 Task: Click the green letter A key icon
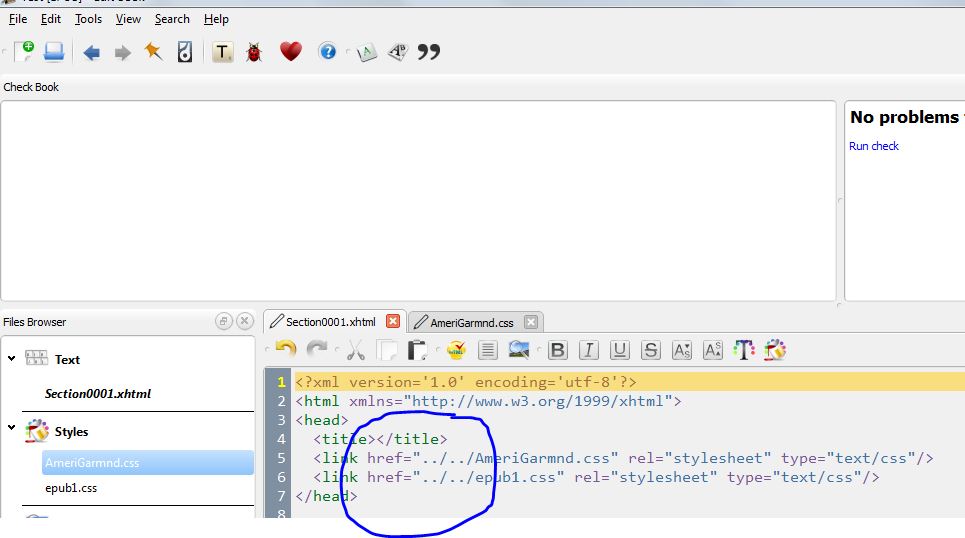coord(366,53)
